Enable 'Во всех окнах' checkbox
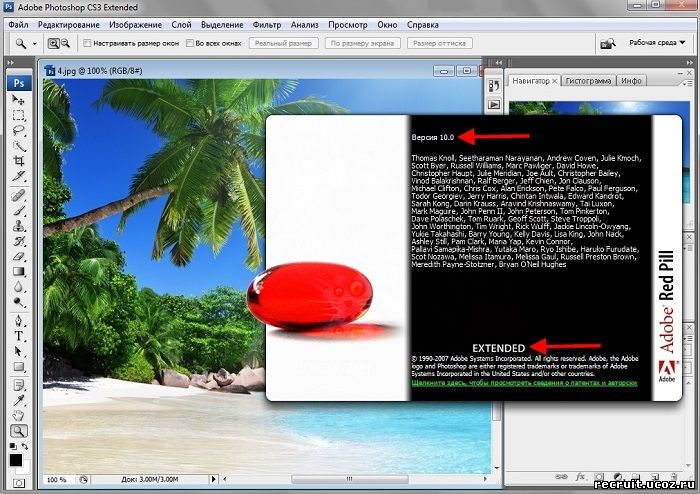Image resolution: width=700 pixels, height=494 pixels. pyautogui.click(x=190, y=43)
